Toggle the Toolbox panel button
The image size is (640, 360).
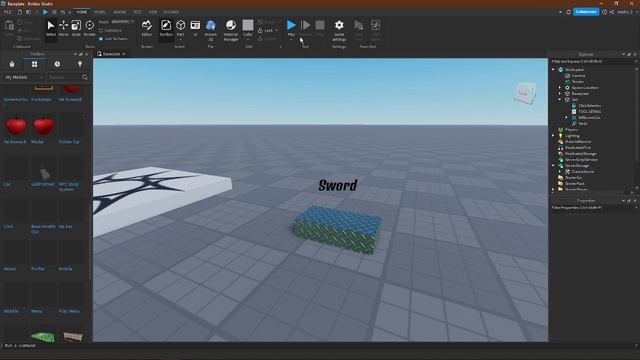[x=166, y=29]
